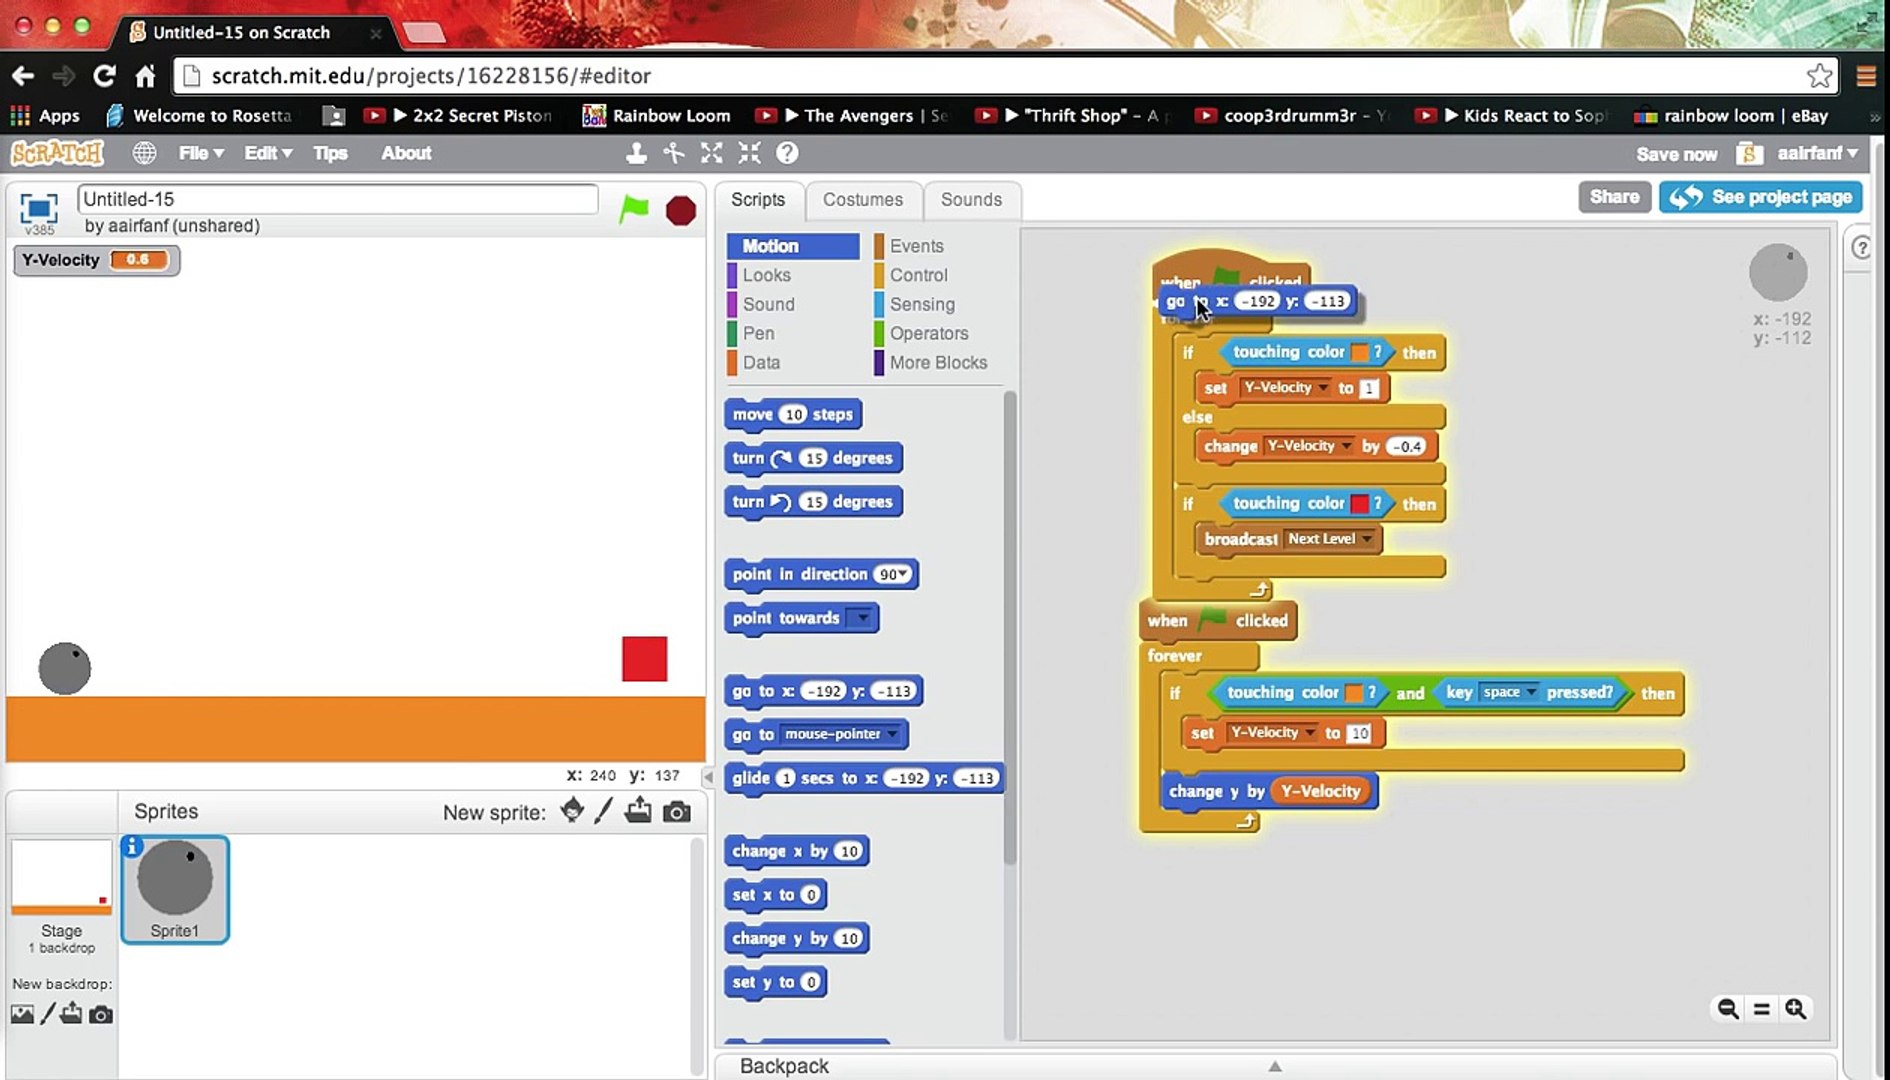Open See project page
This screenshot has height=1080, width=1890.
click(1761, 197)
